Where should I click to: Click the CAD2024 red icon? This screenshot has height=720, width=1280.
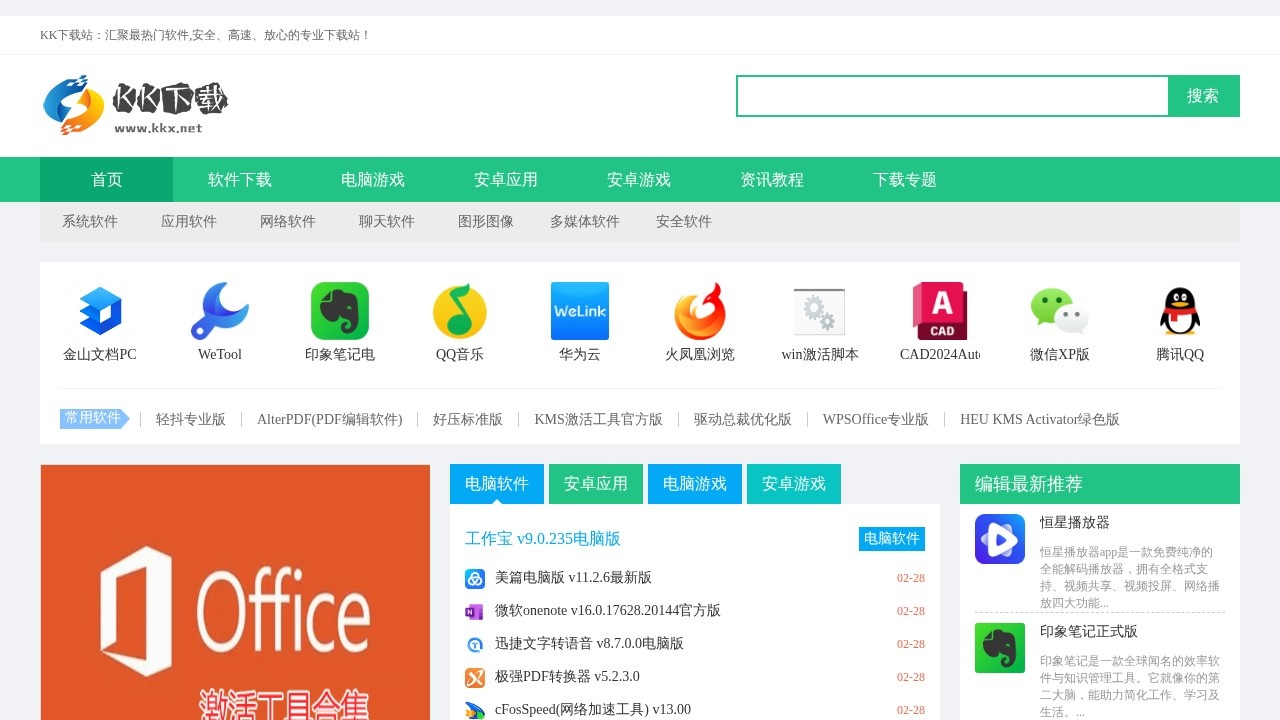click(x=939, y=310)
